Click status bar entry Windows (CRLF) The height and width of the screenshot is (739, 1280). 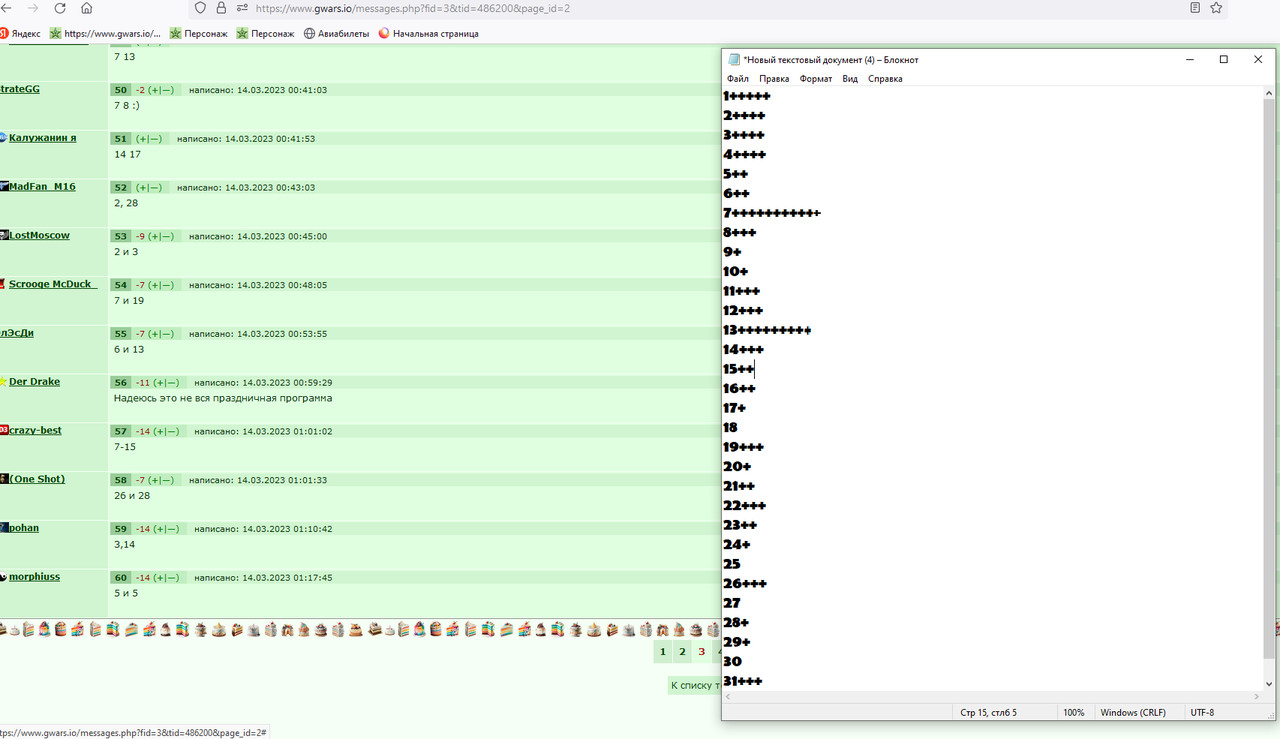(x=1133, y=713)
